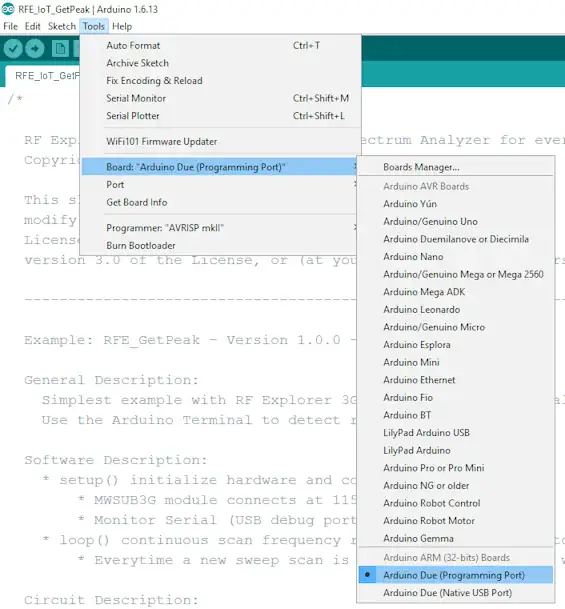Launch WiFi101 Firmware Updater
The width and height of the screenshot is (565, 609).
[221, 141]
